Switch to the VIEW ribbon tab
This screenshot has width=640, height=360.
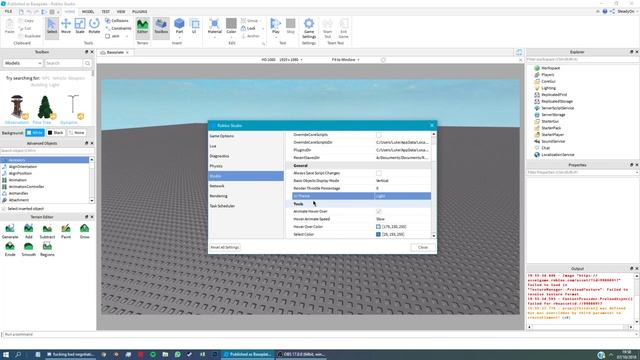[121, 11]
